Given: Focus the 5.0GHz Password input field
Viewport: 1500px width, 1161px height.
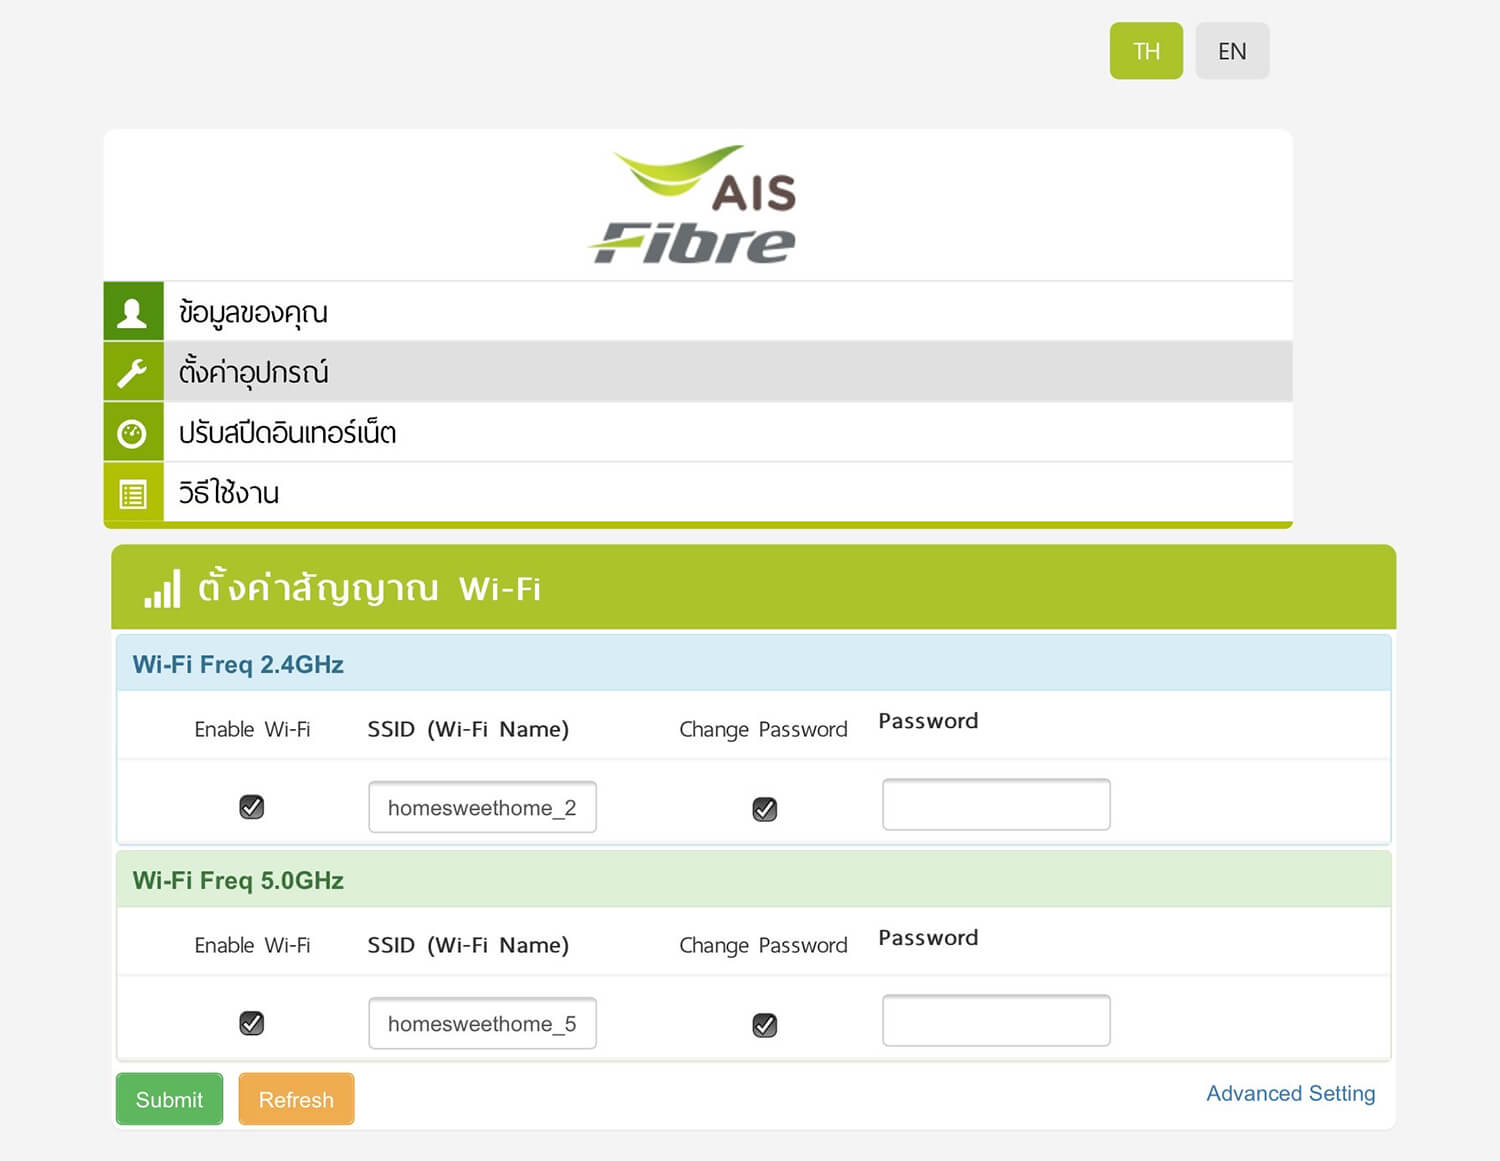Looking at the screenshot, I should click(996, 1021).
